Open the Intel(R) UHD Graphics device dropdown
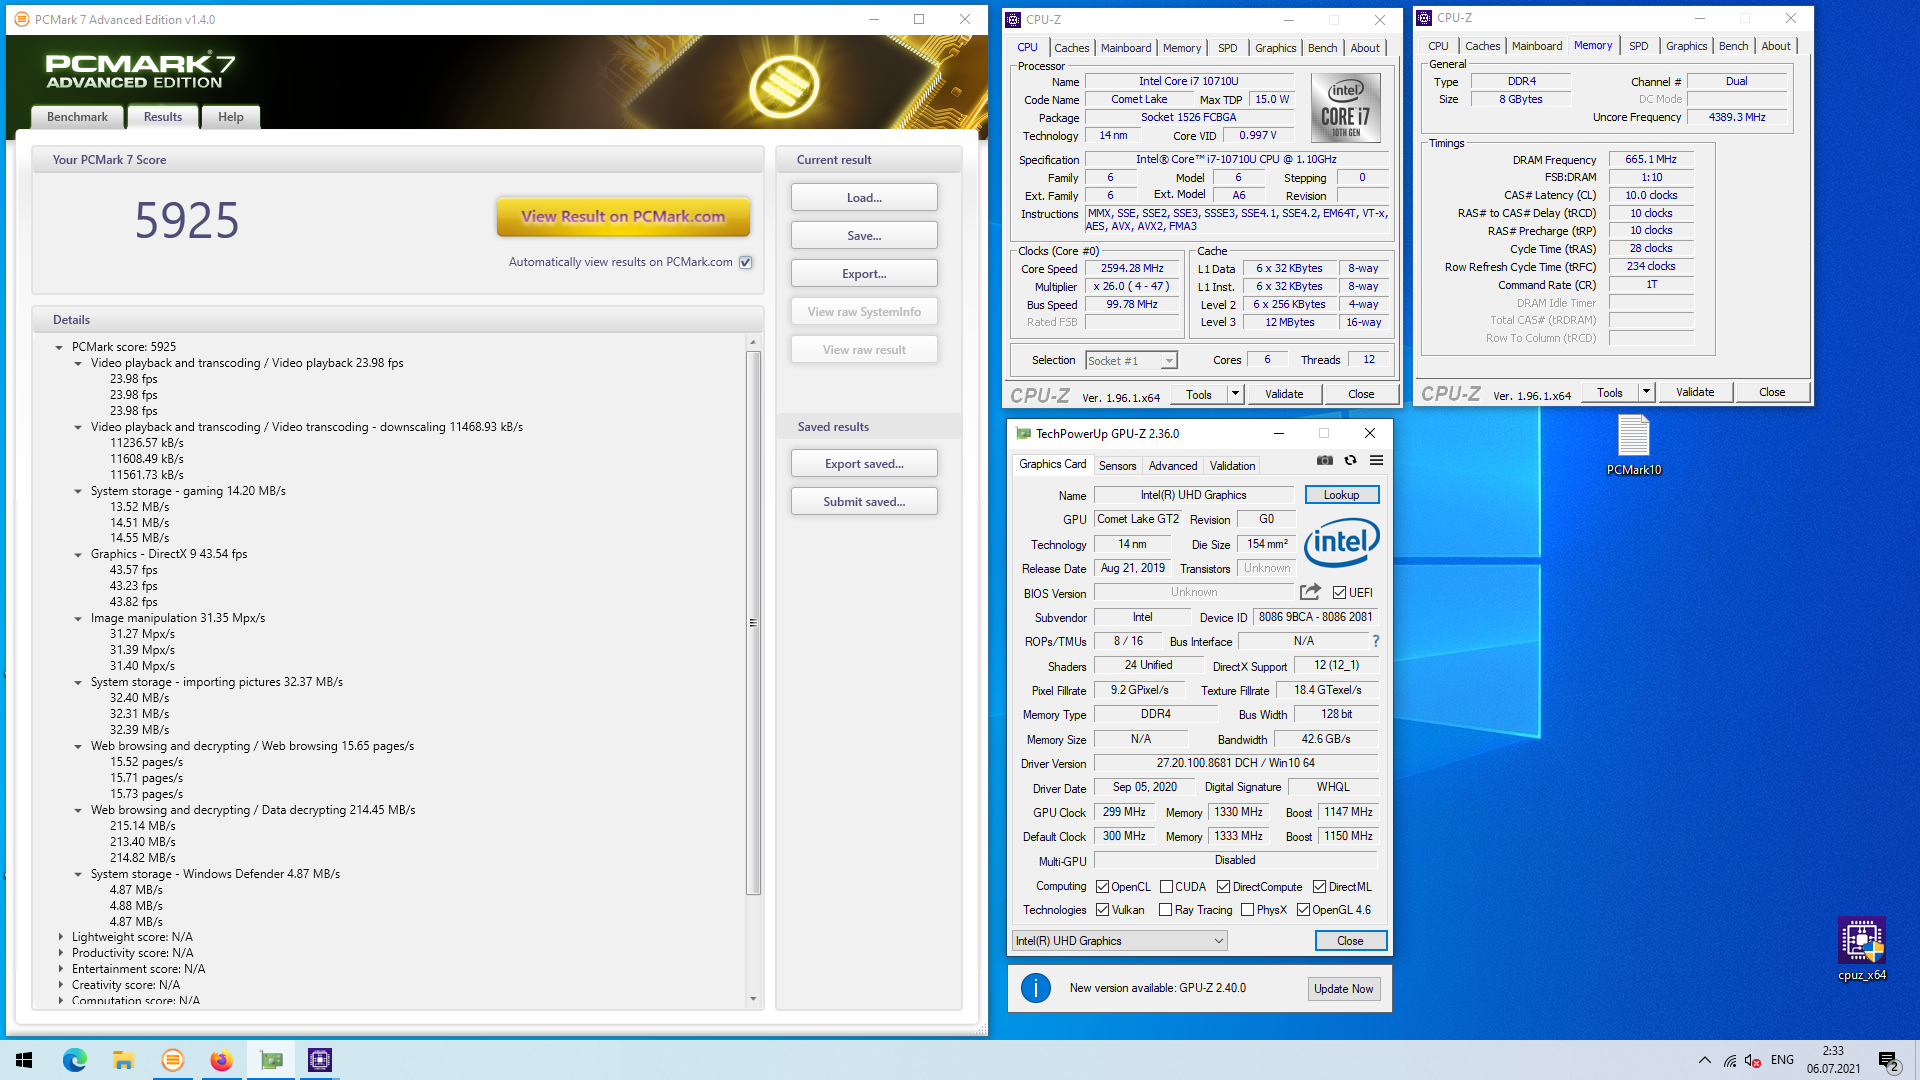 [1119, 940]
